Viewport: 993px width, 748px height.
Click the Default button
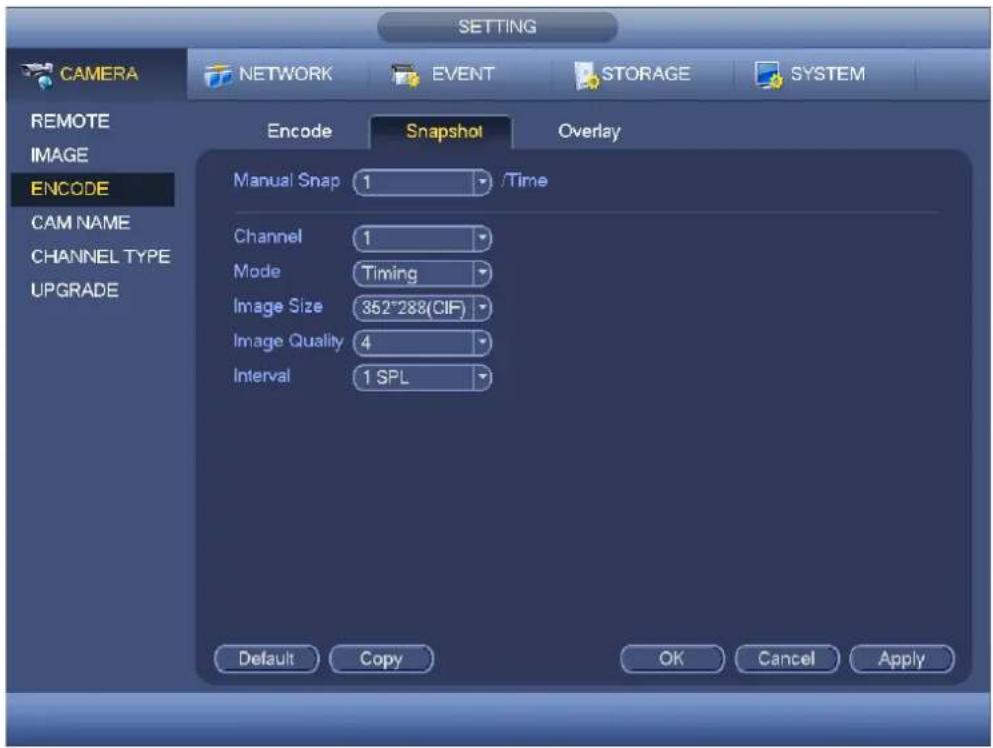pos(267,659)
